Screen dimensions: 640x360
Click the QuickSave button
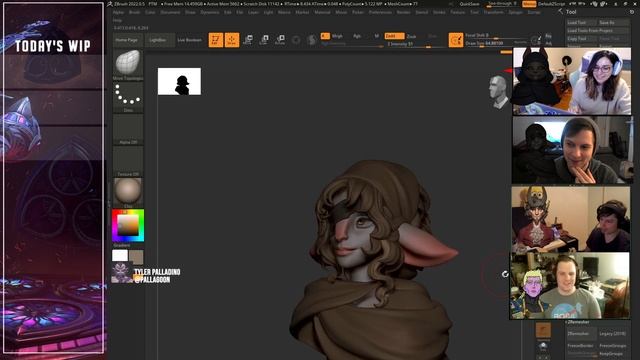[x=469, y=4]
